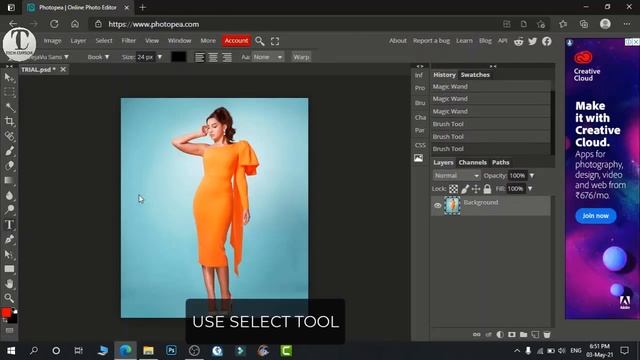The image size is (640, 360).
Task: Select the Move tool
Action: [9, 78]
